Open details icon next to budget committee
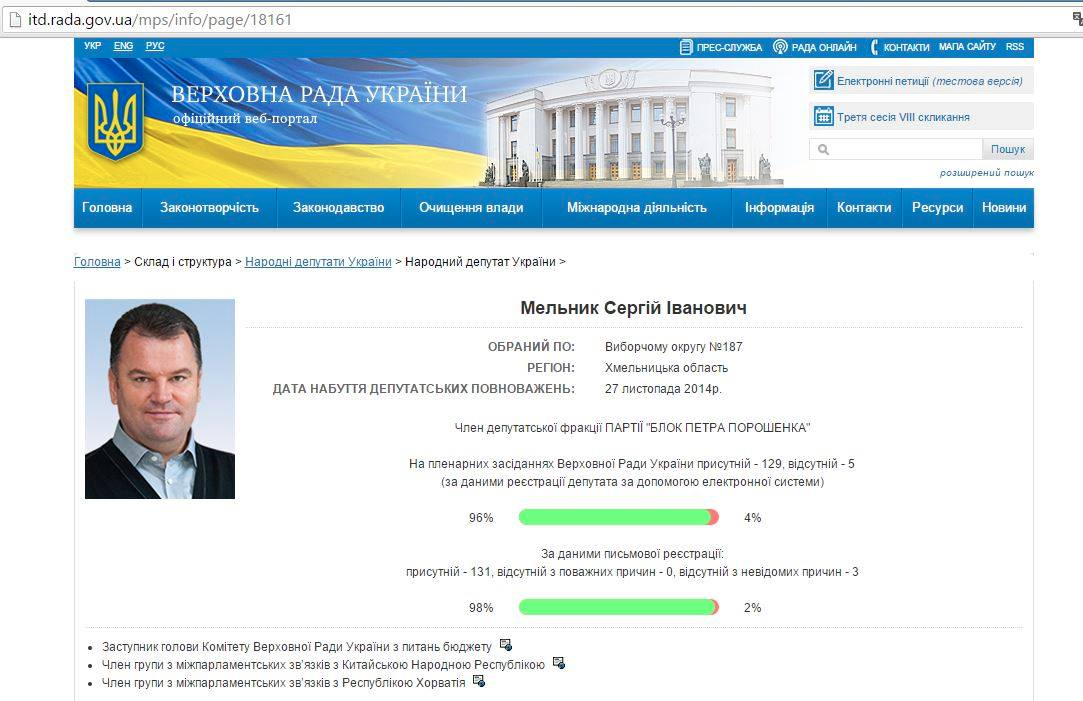The image size is (1083, 701). point(506,645)
